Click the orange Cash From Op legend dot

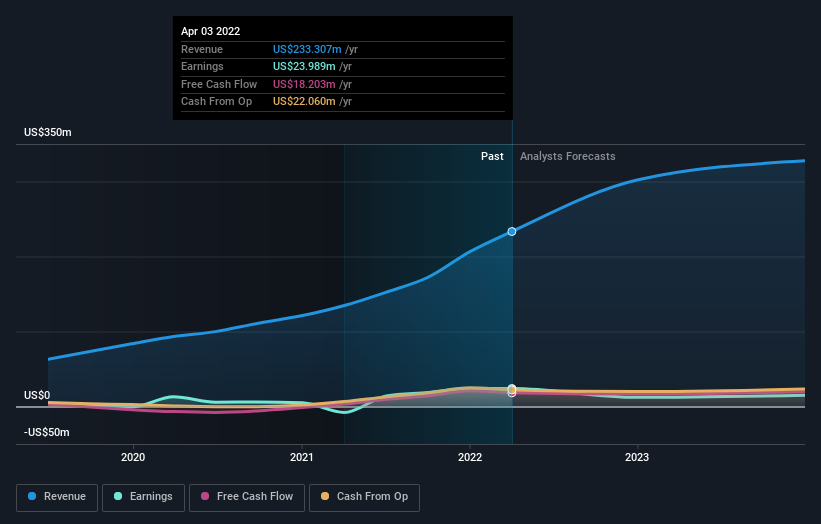pyautogui.click(x=325, y=496)
